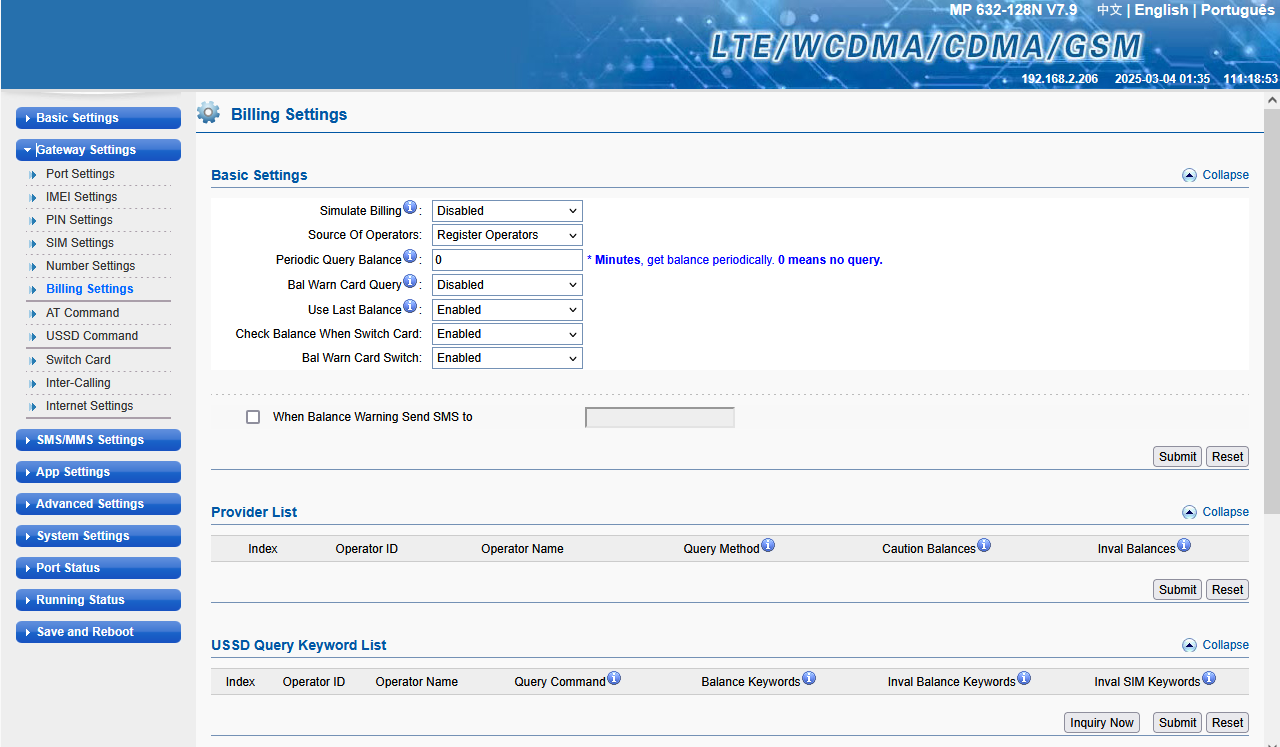Image resolution: width=1280 pixels, height=747 pixels.
Task: Click the Periodic Query Balance input field
Action: [507, 260]
